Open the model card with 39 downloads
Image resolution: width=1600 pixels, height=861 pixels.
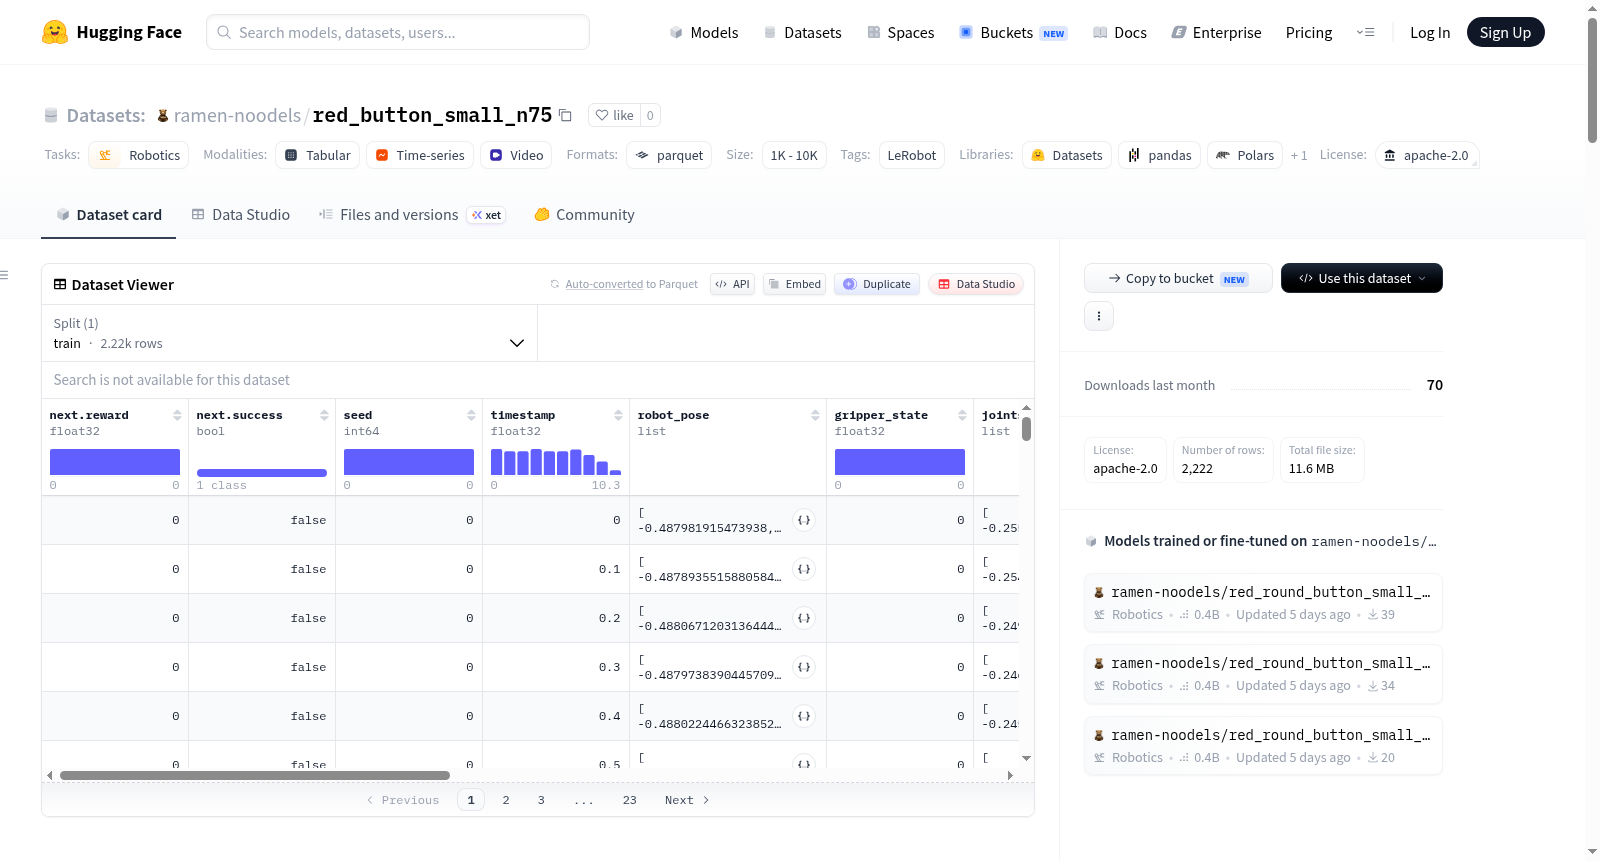tap(1263, 603)
